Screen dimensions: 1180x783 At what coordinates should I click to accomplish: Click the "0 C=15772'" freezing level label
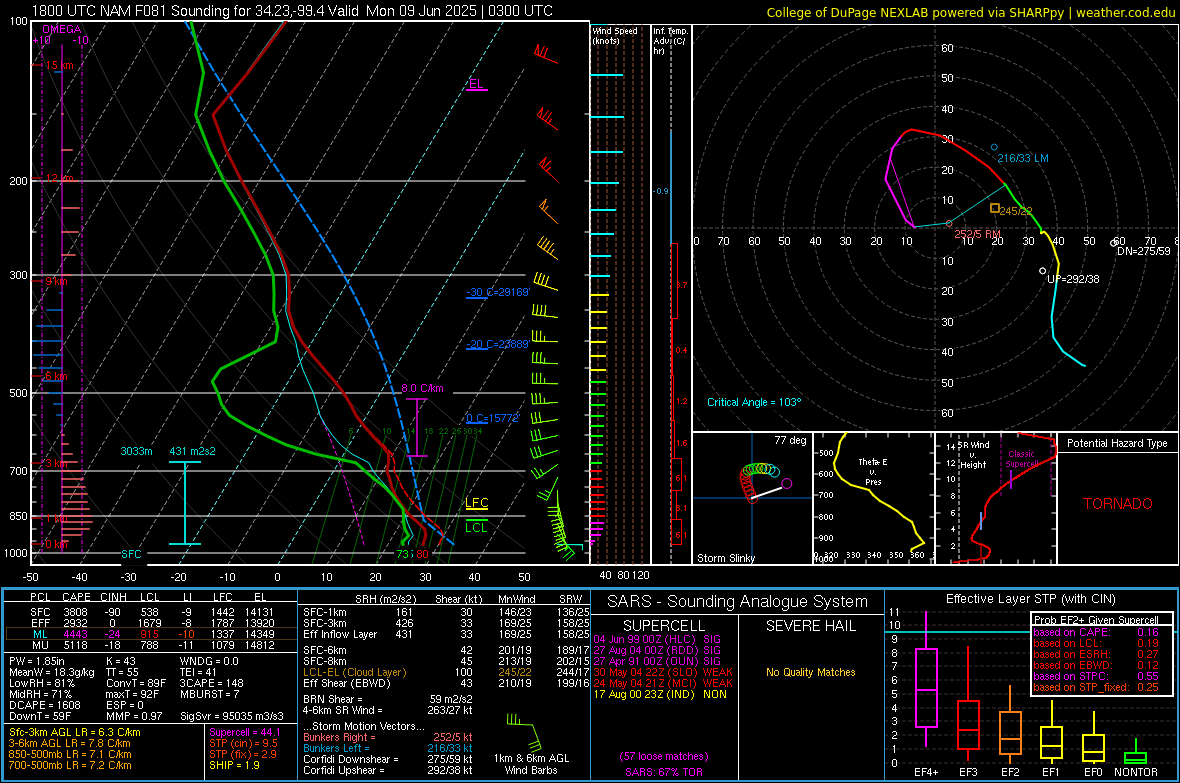493,418
